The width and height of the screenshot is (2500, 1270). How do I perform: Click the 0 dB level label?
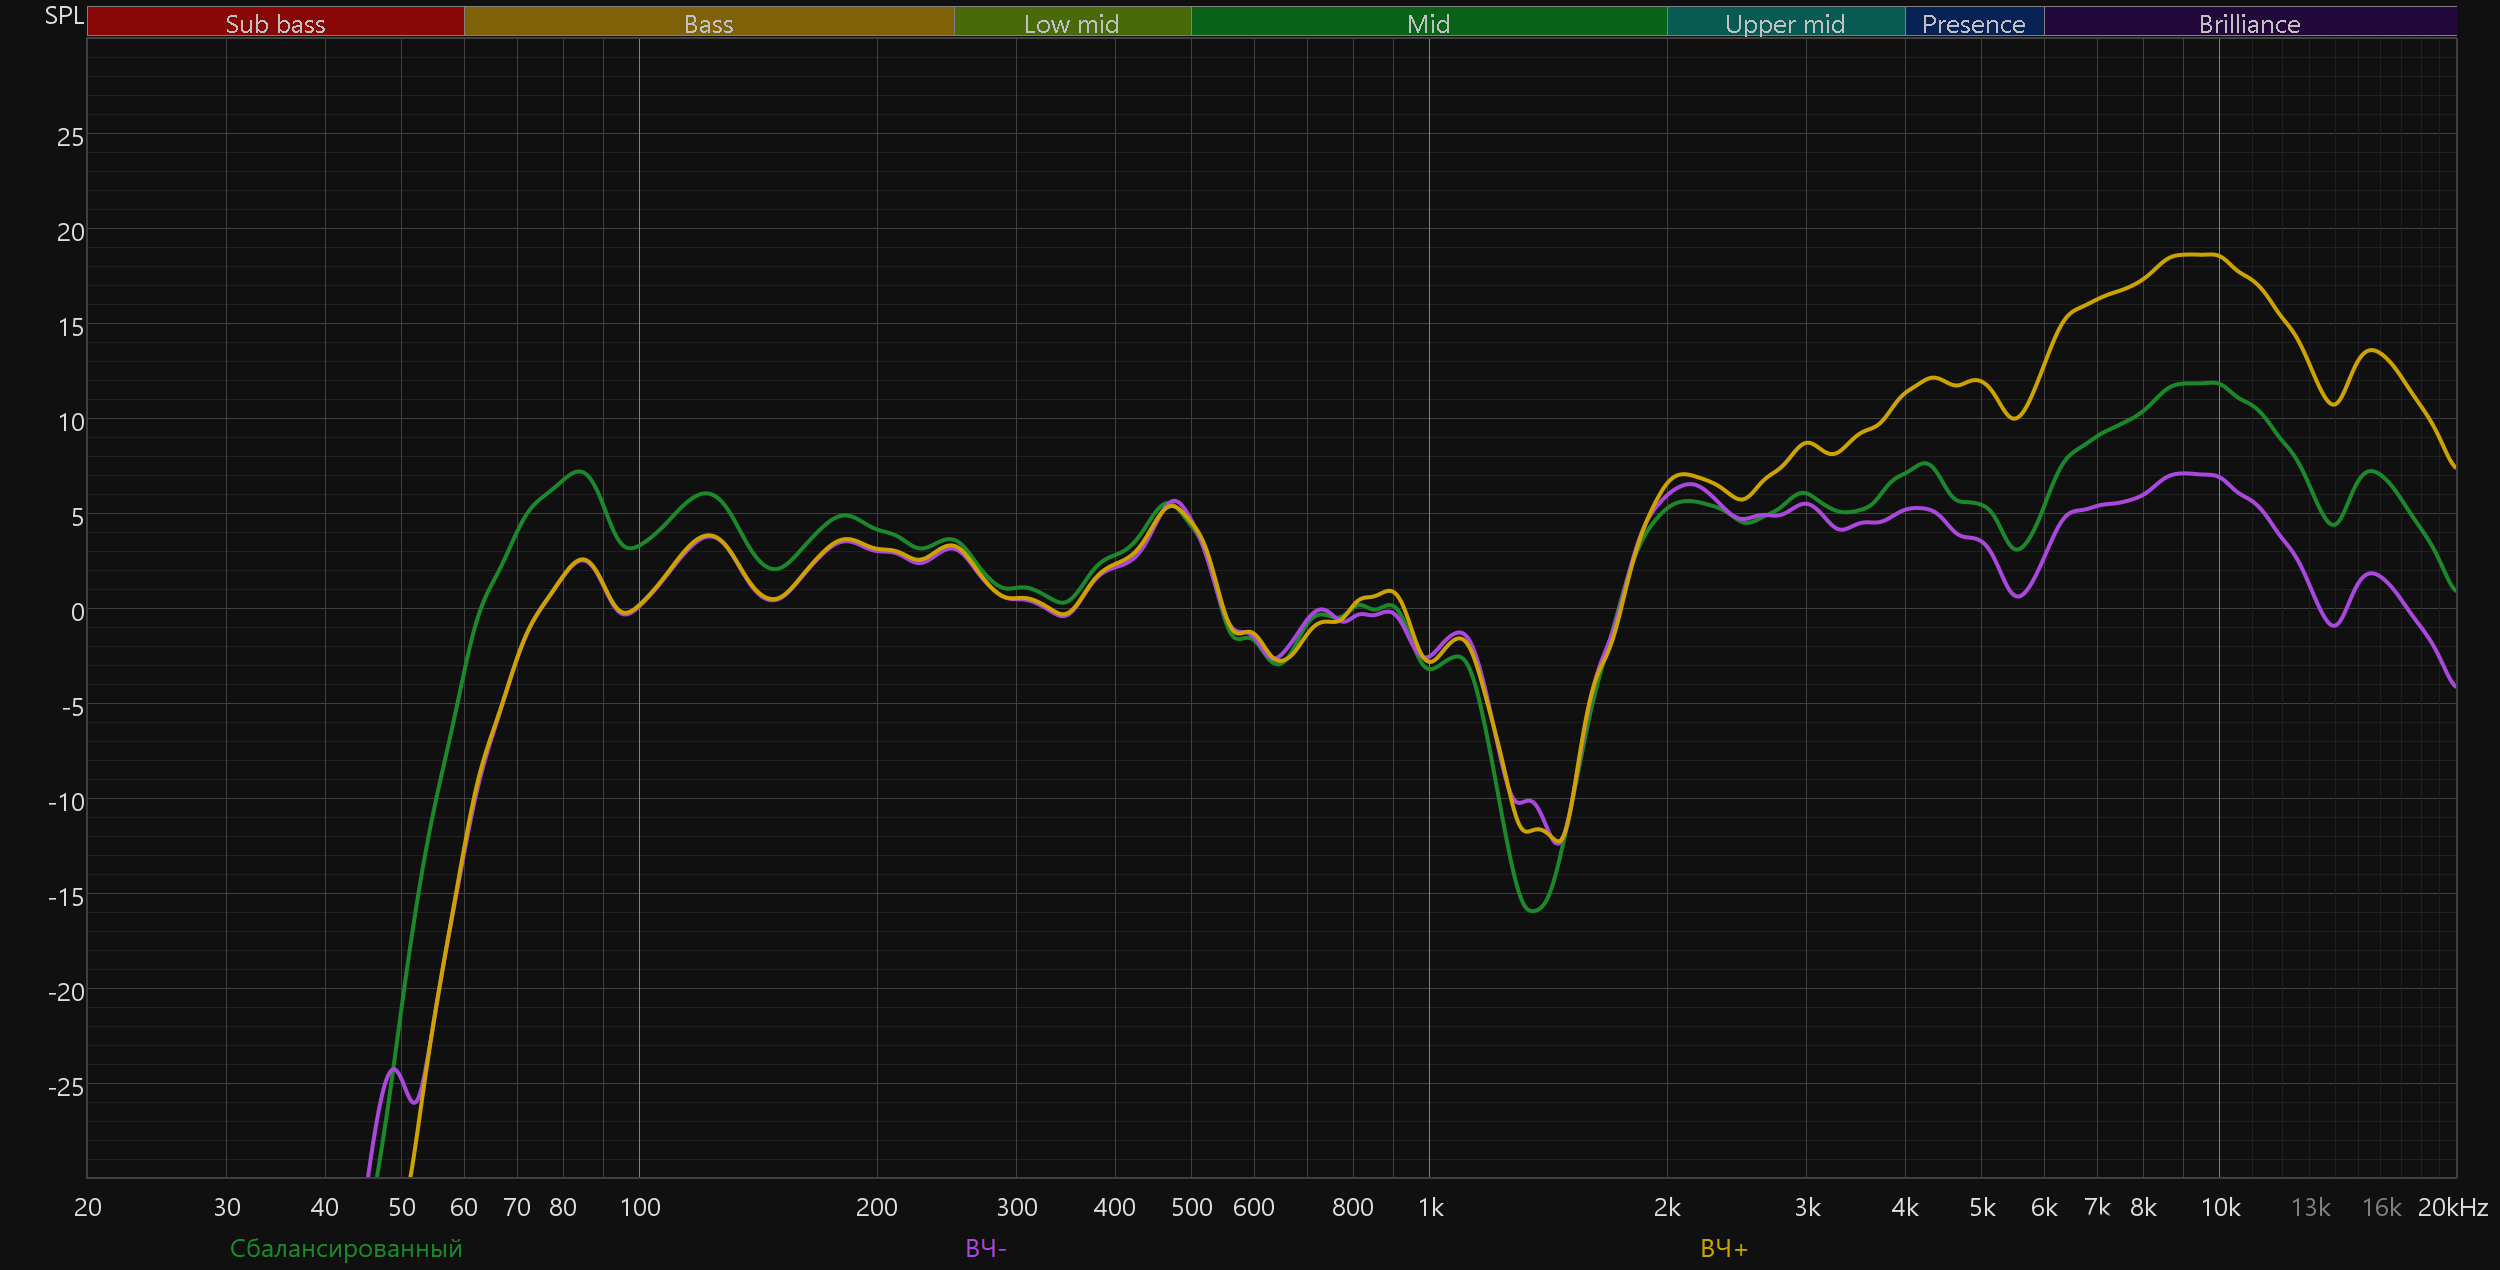coord(77,612)
